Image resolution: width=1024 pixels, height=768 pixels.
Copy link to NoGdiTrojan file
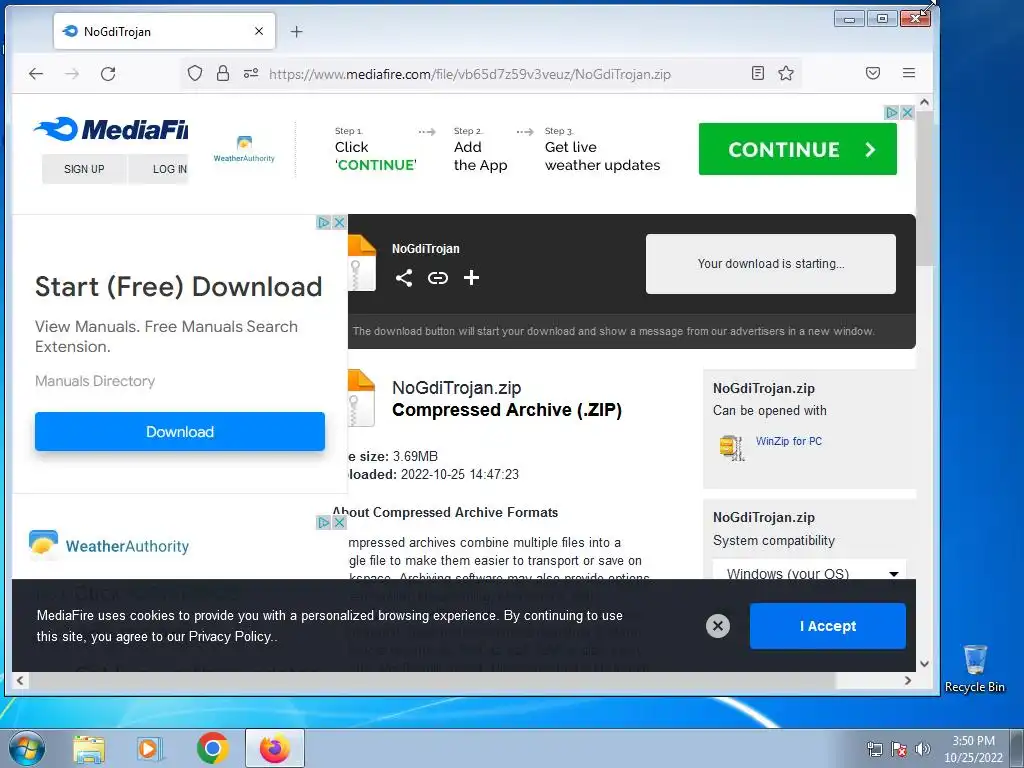(438, 278)
